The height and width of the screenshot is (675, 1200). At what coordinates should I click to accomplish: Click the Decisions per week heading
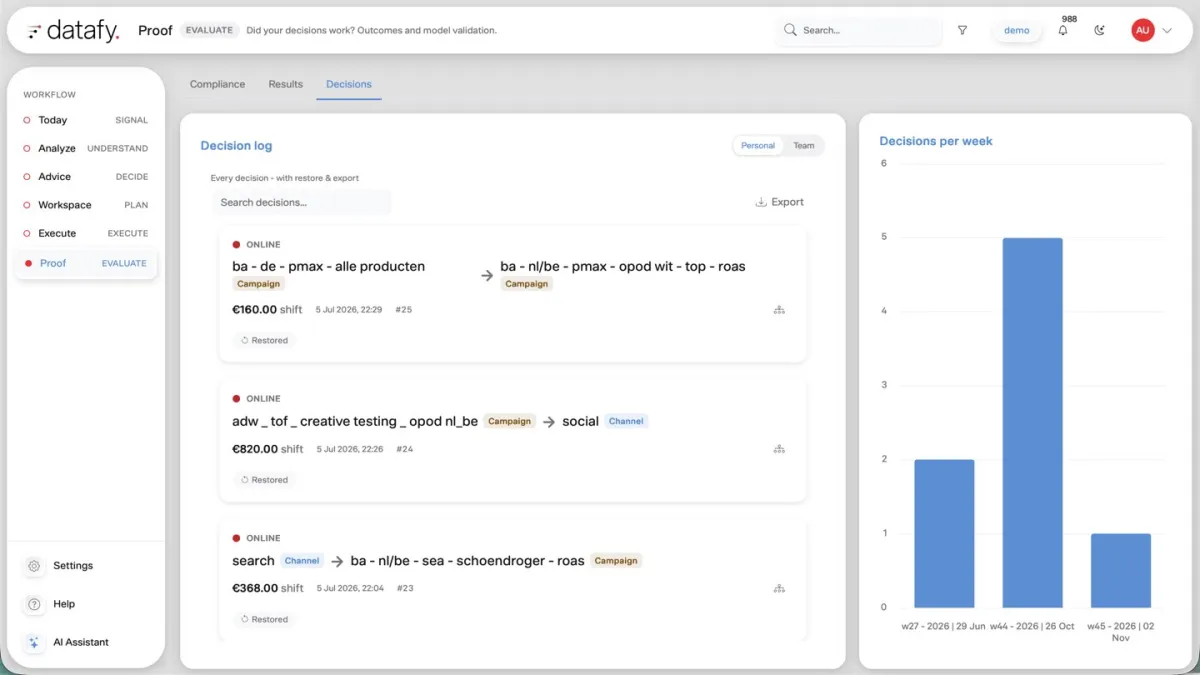point(936,141)
